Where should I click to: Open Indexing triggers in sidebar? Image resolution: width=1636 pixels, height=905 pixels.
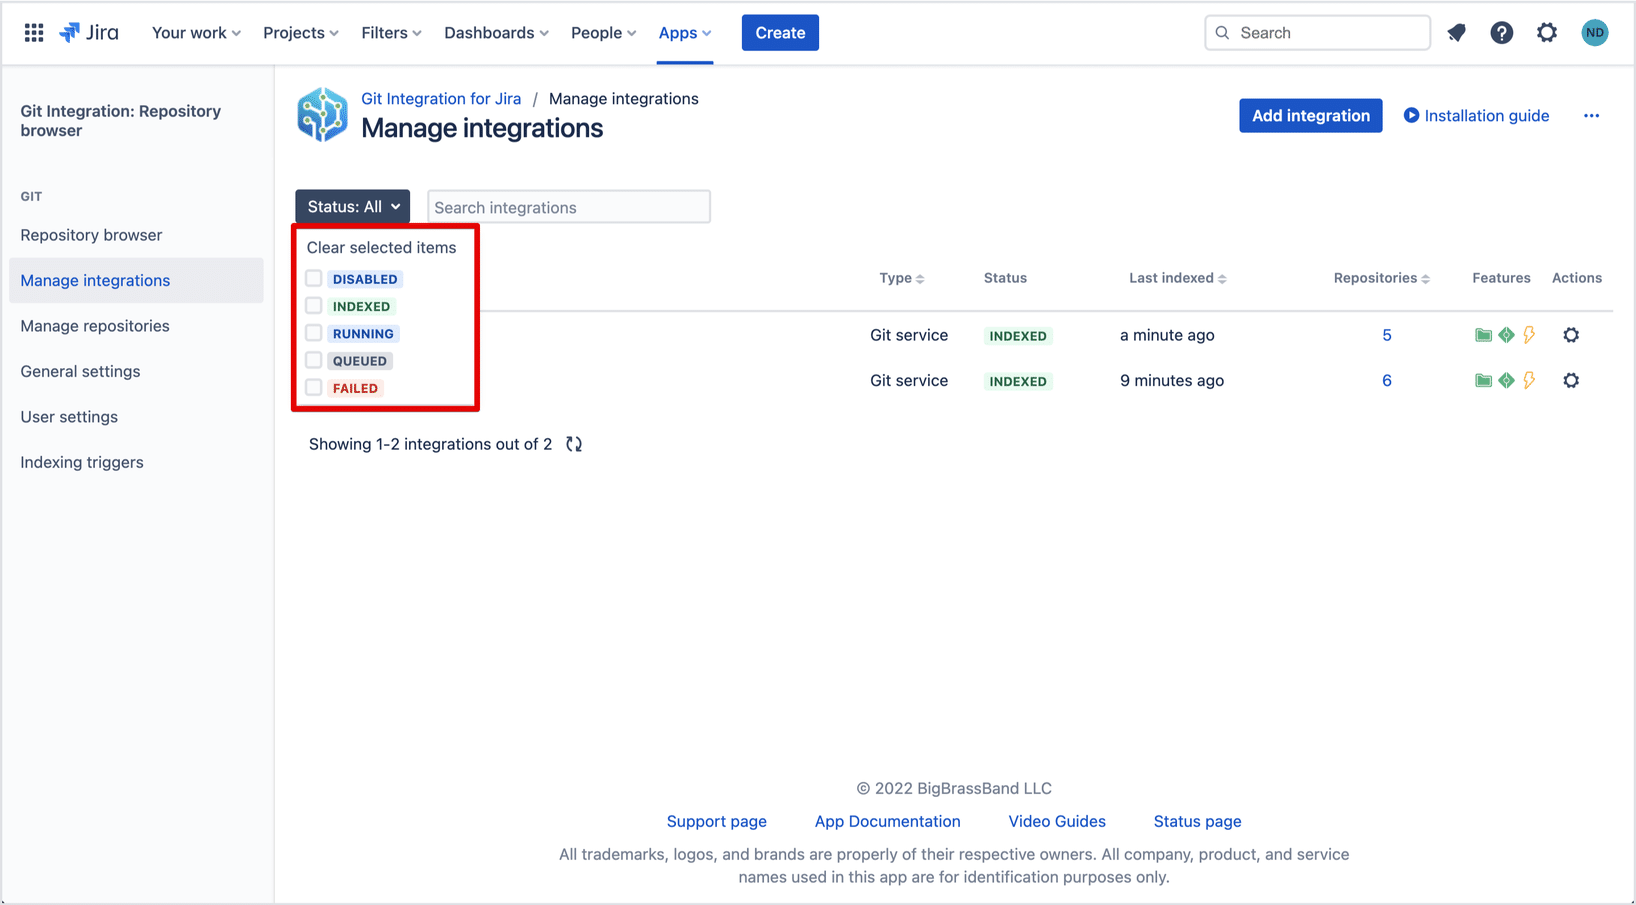[x=82, y=462]
